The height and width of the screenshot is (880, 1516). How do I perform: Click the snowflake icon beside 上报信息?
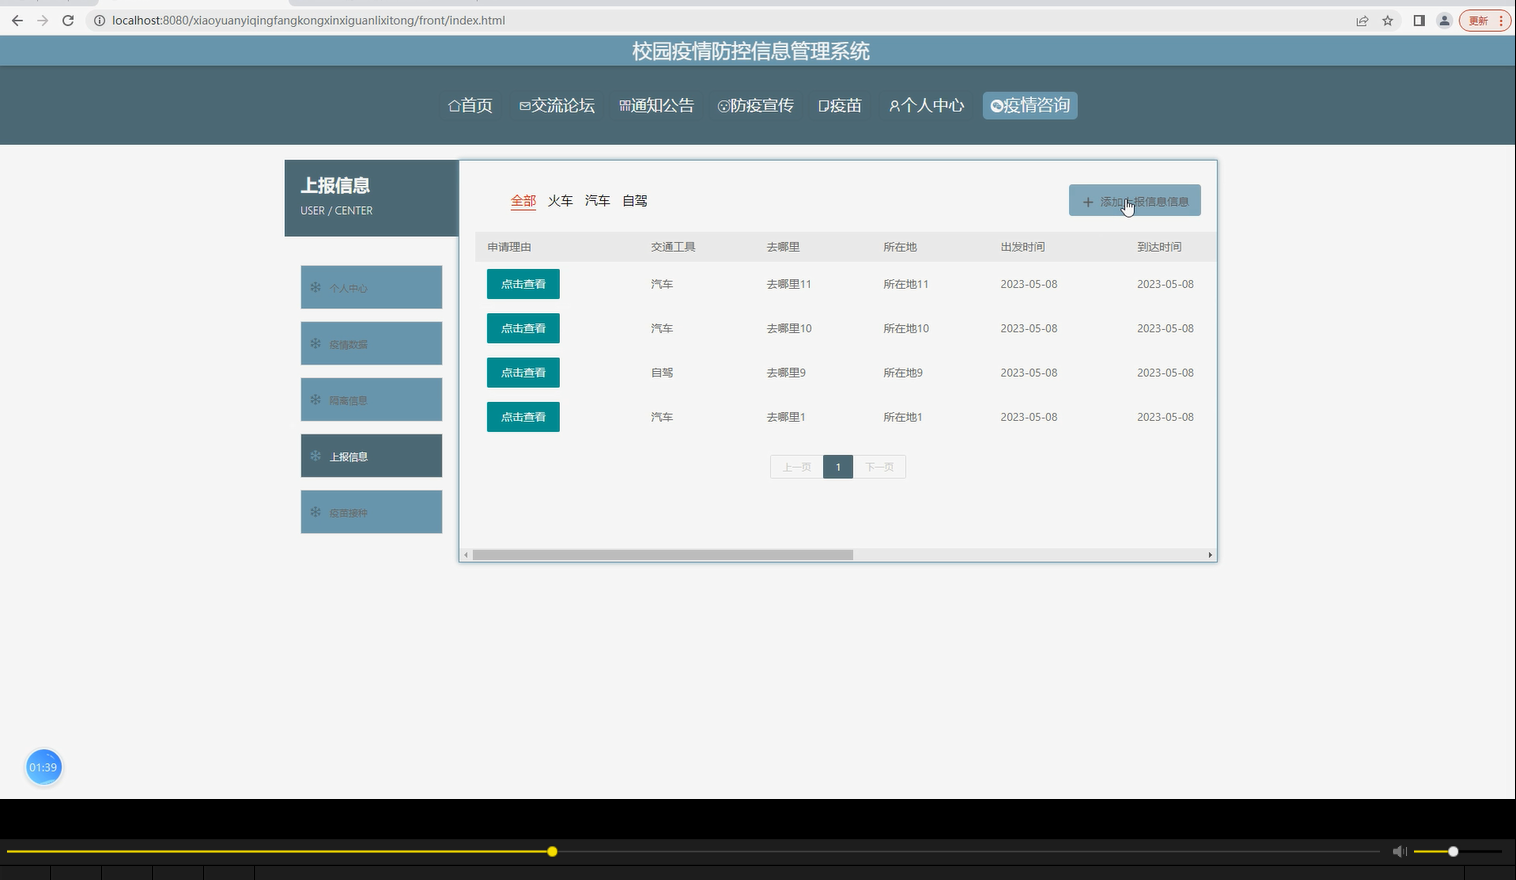315,455
